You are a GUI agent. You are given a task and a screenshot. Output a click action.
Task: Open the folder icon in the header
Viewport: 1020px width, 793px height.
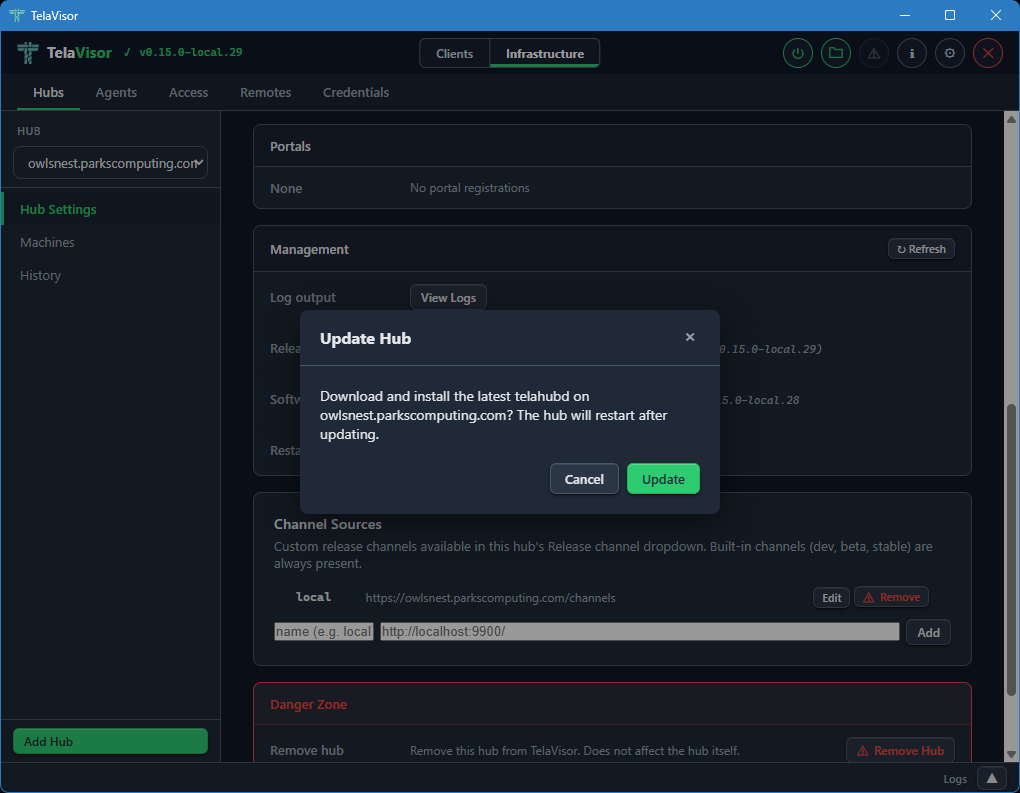(x=836, y=53)
